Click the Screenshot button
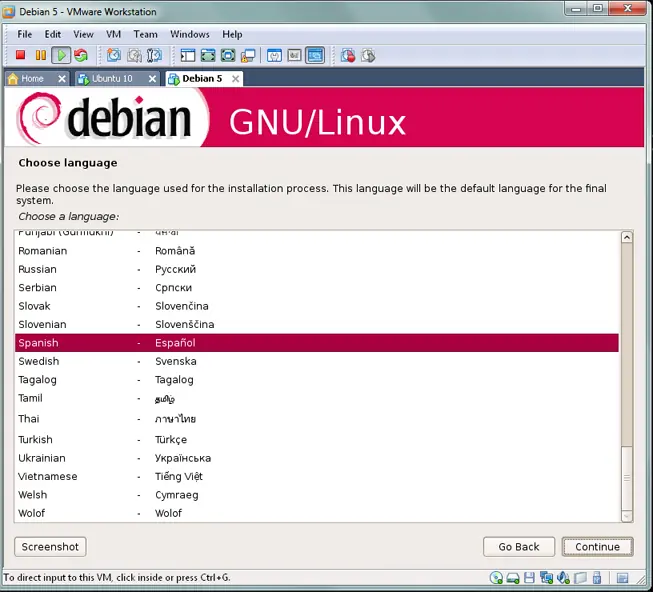This screenshot has width=653, height=592. [50, 547]
